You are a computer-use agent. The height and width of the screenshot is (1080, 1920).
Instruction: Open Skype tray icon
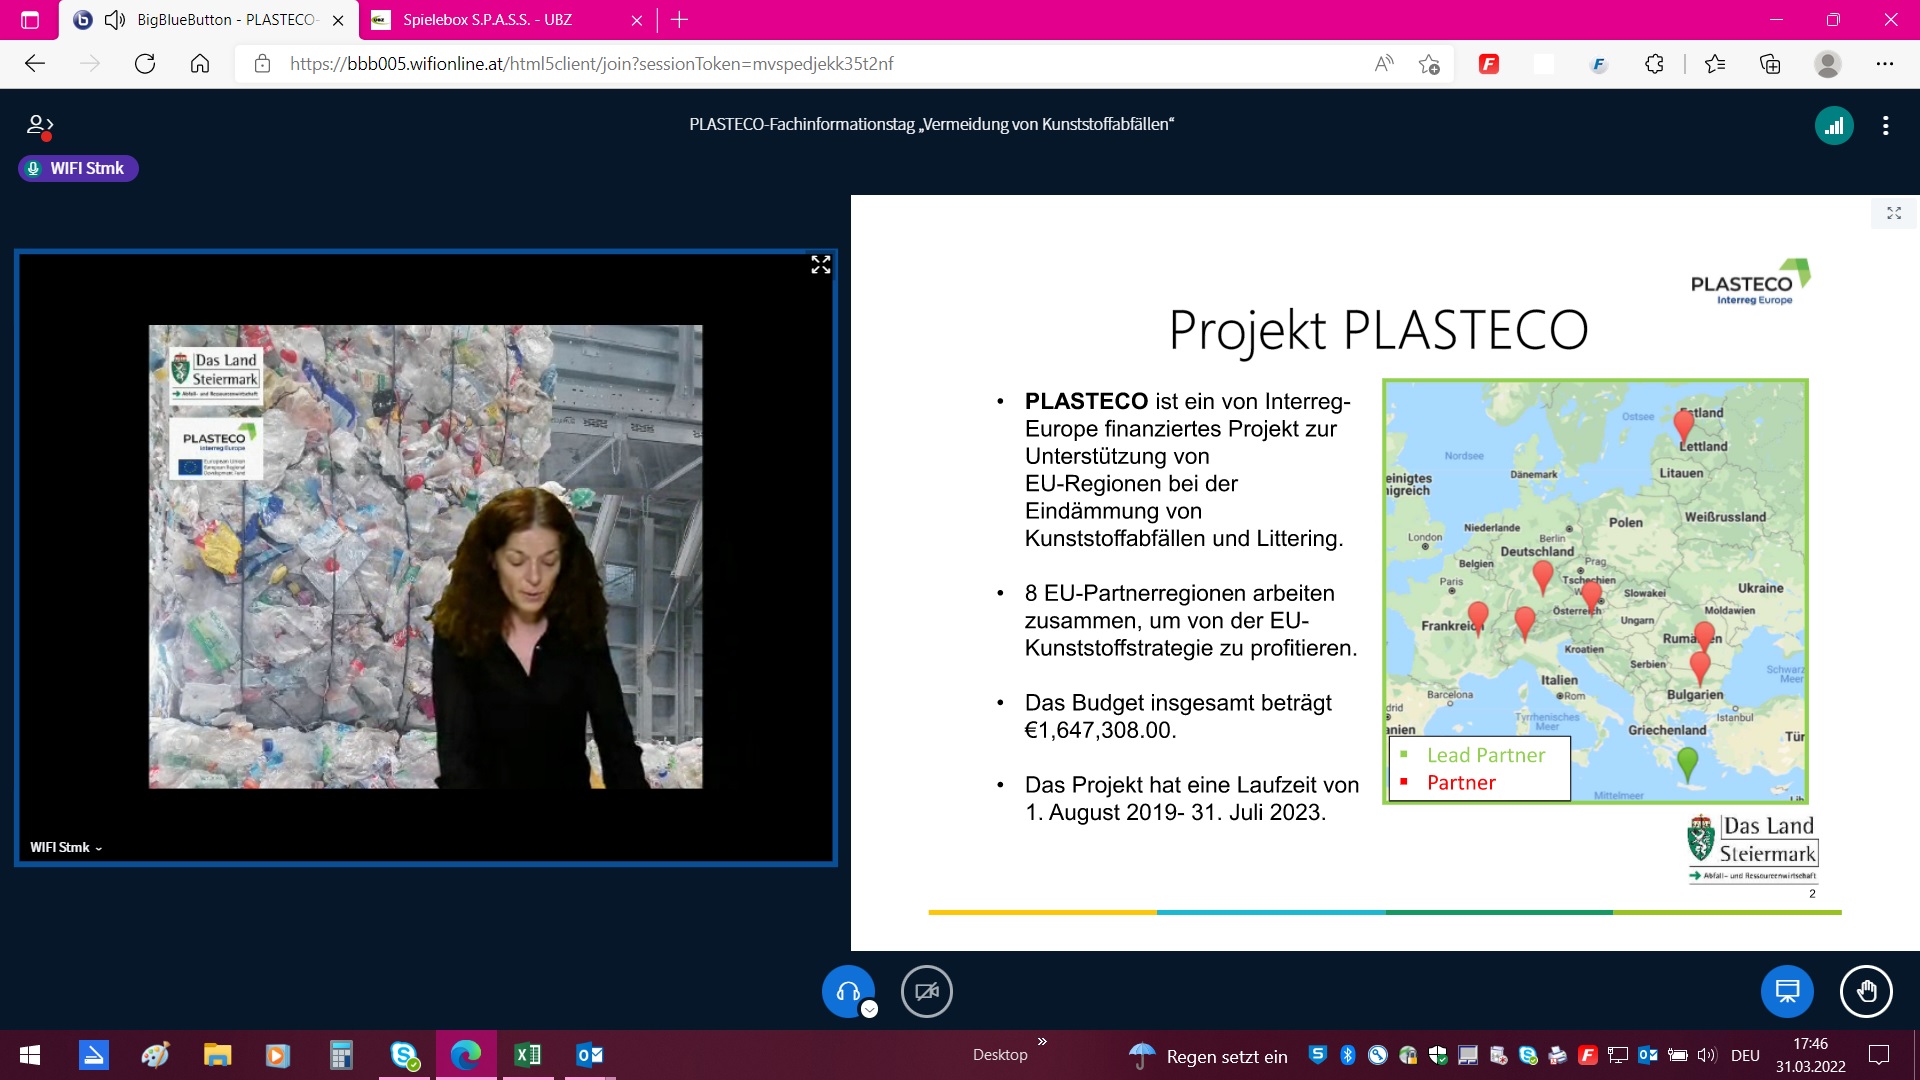pos(1528,1055)
